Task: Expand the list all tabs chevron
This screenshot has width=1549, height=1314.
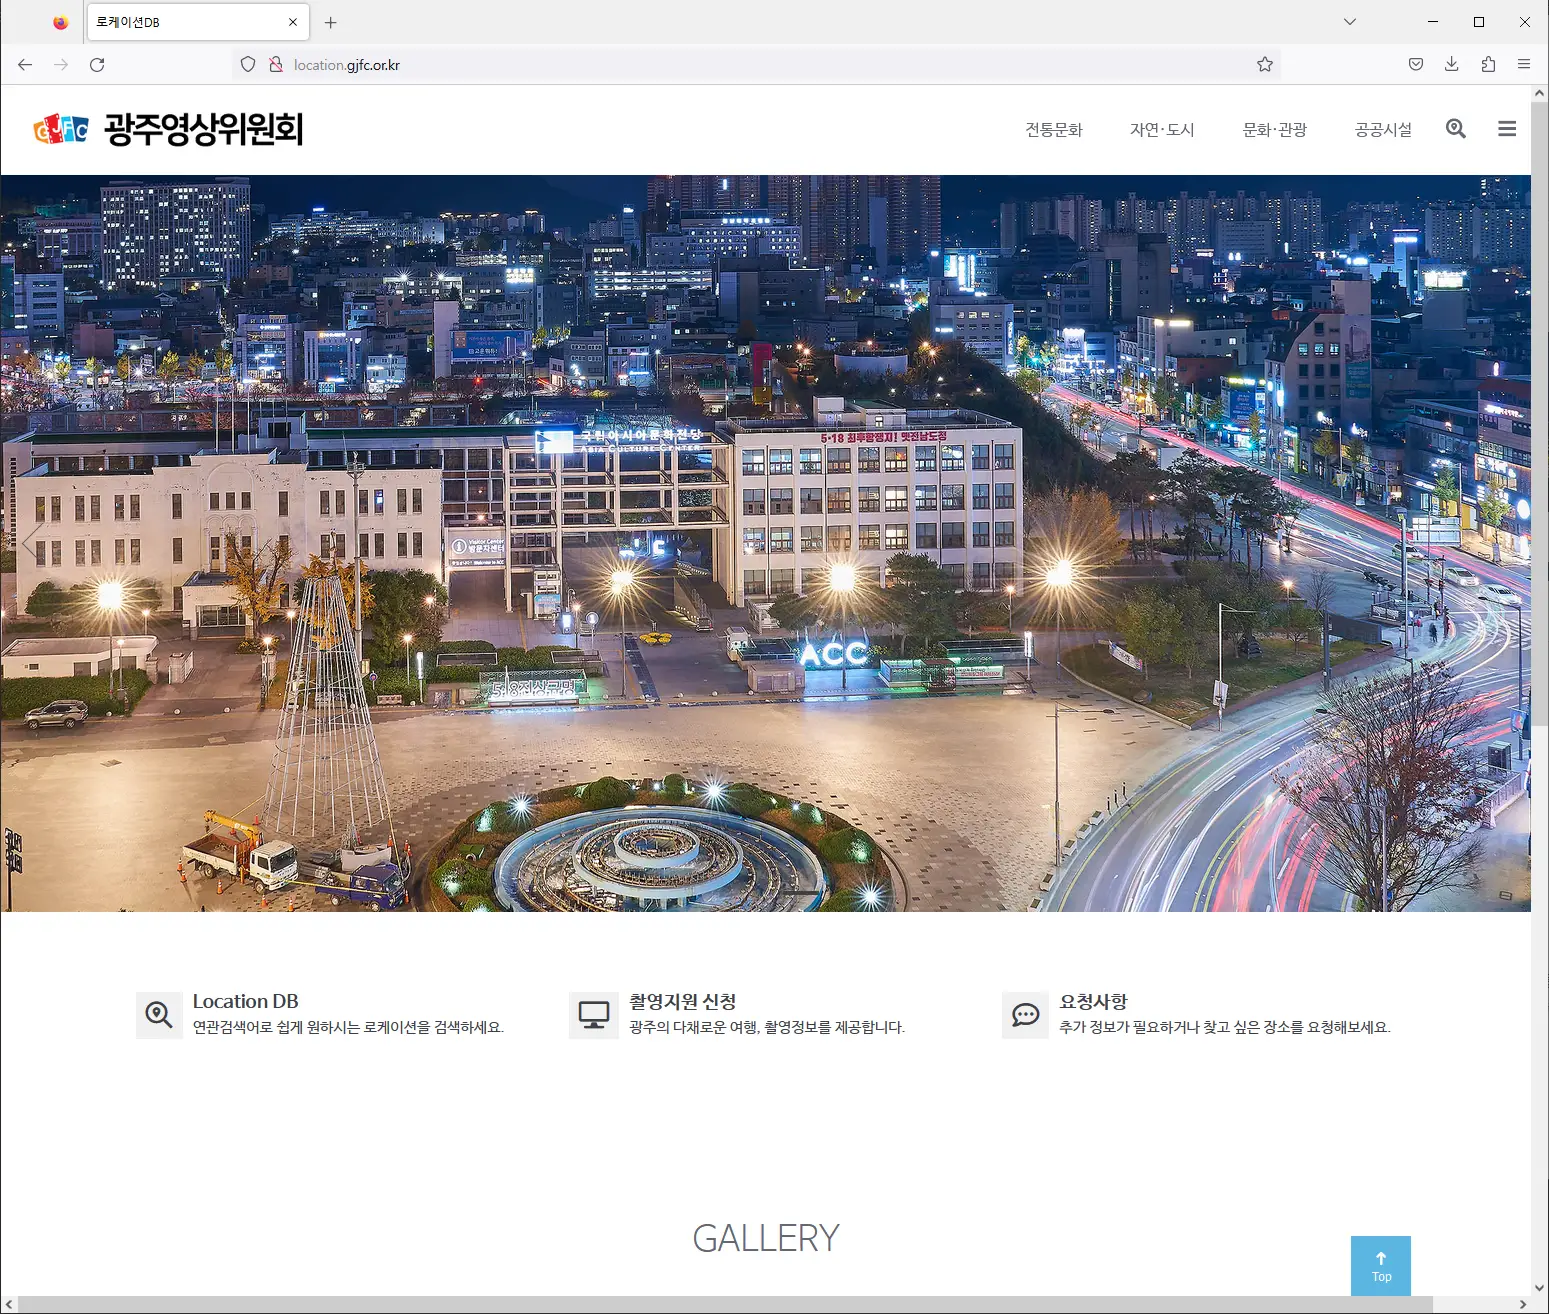Action: [x=1349, y=22]
